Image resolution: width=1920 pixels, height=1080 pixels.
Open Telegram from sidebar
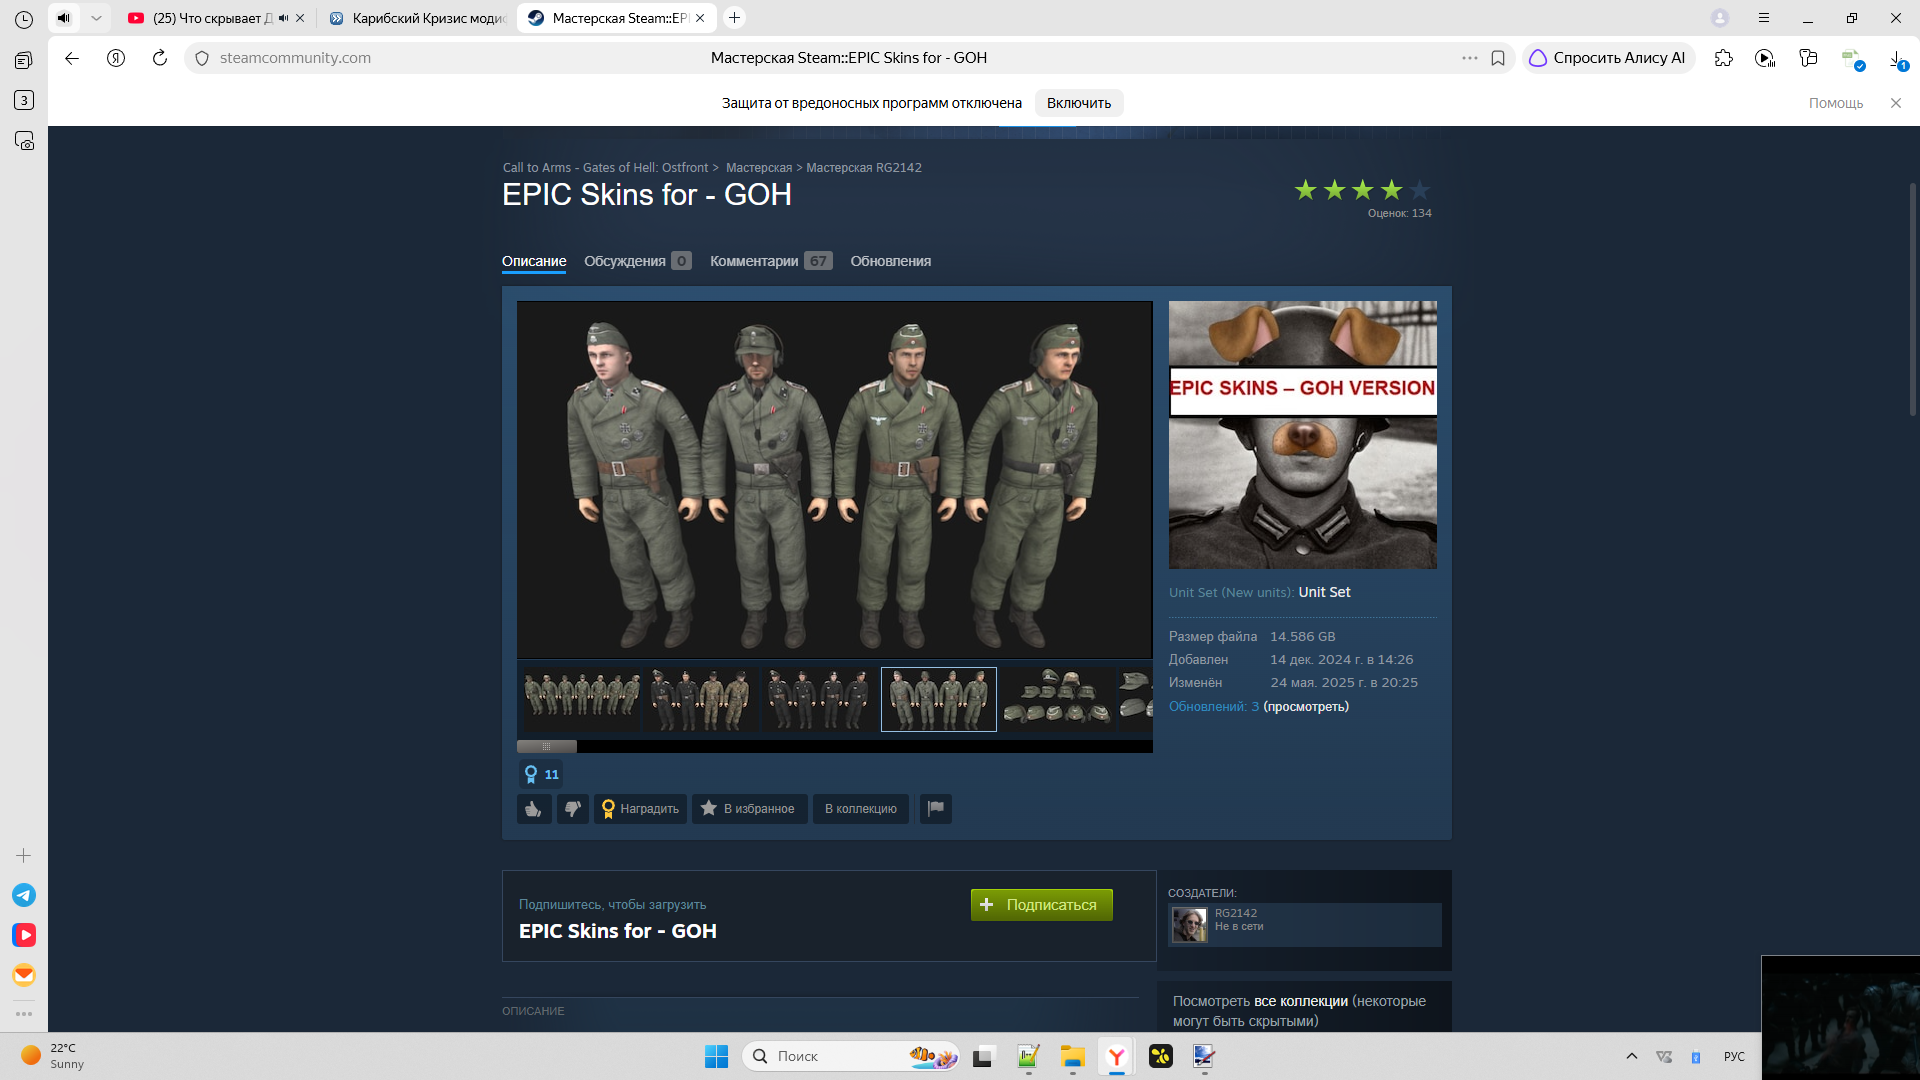24,895
